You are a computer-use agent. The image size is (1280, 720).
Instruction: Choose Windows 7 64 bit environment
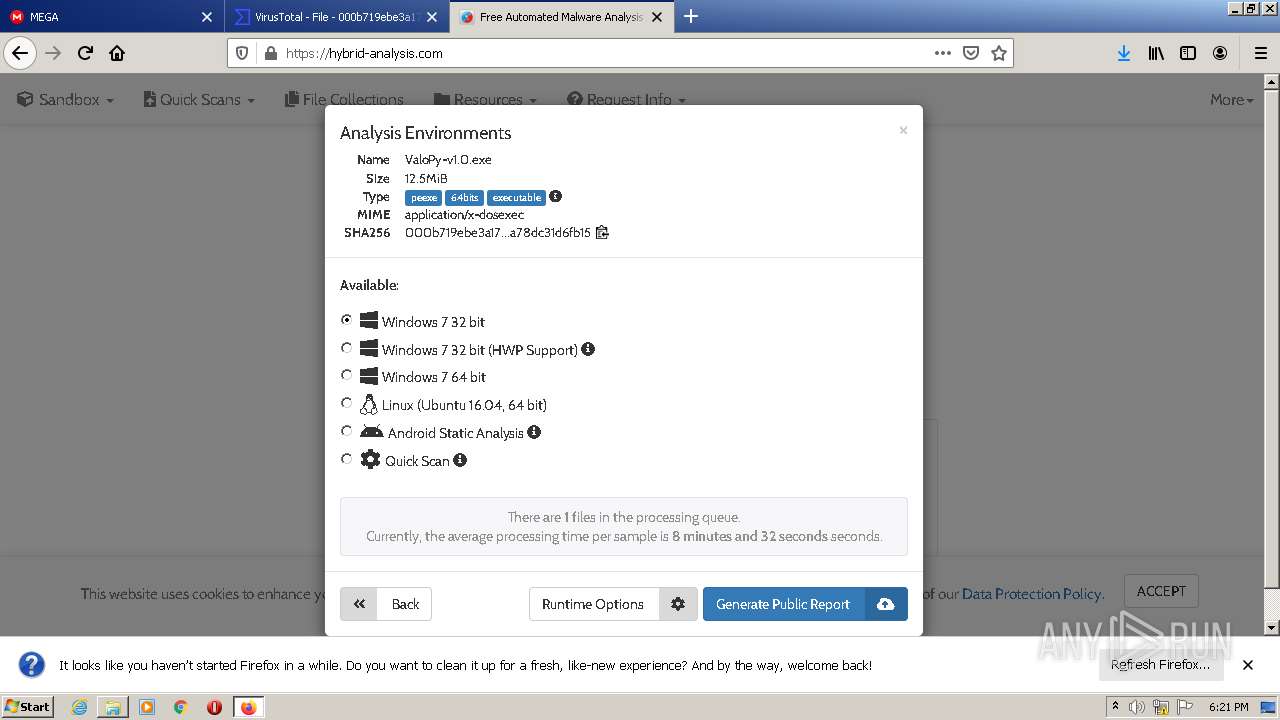click(x=347, y=375)
